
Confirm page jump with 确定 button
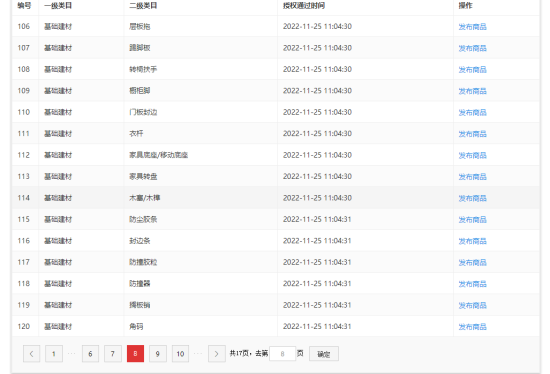point(324,354)
